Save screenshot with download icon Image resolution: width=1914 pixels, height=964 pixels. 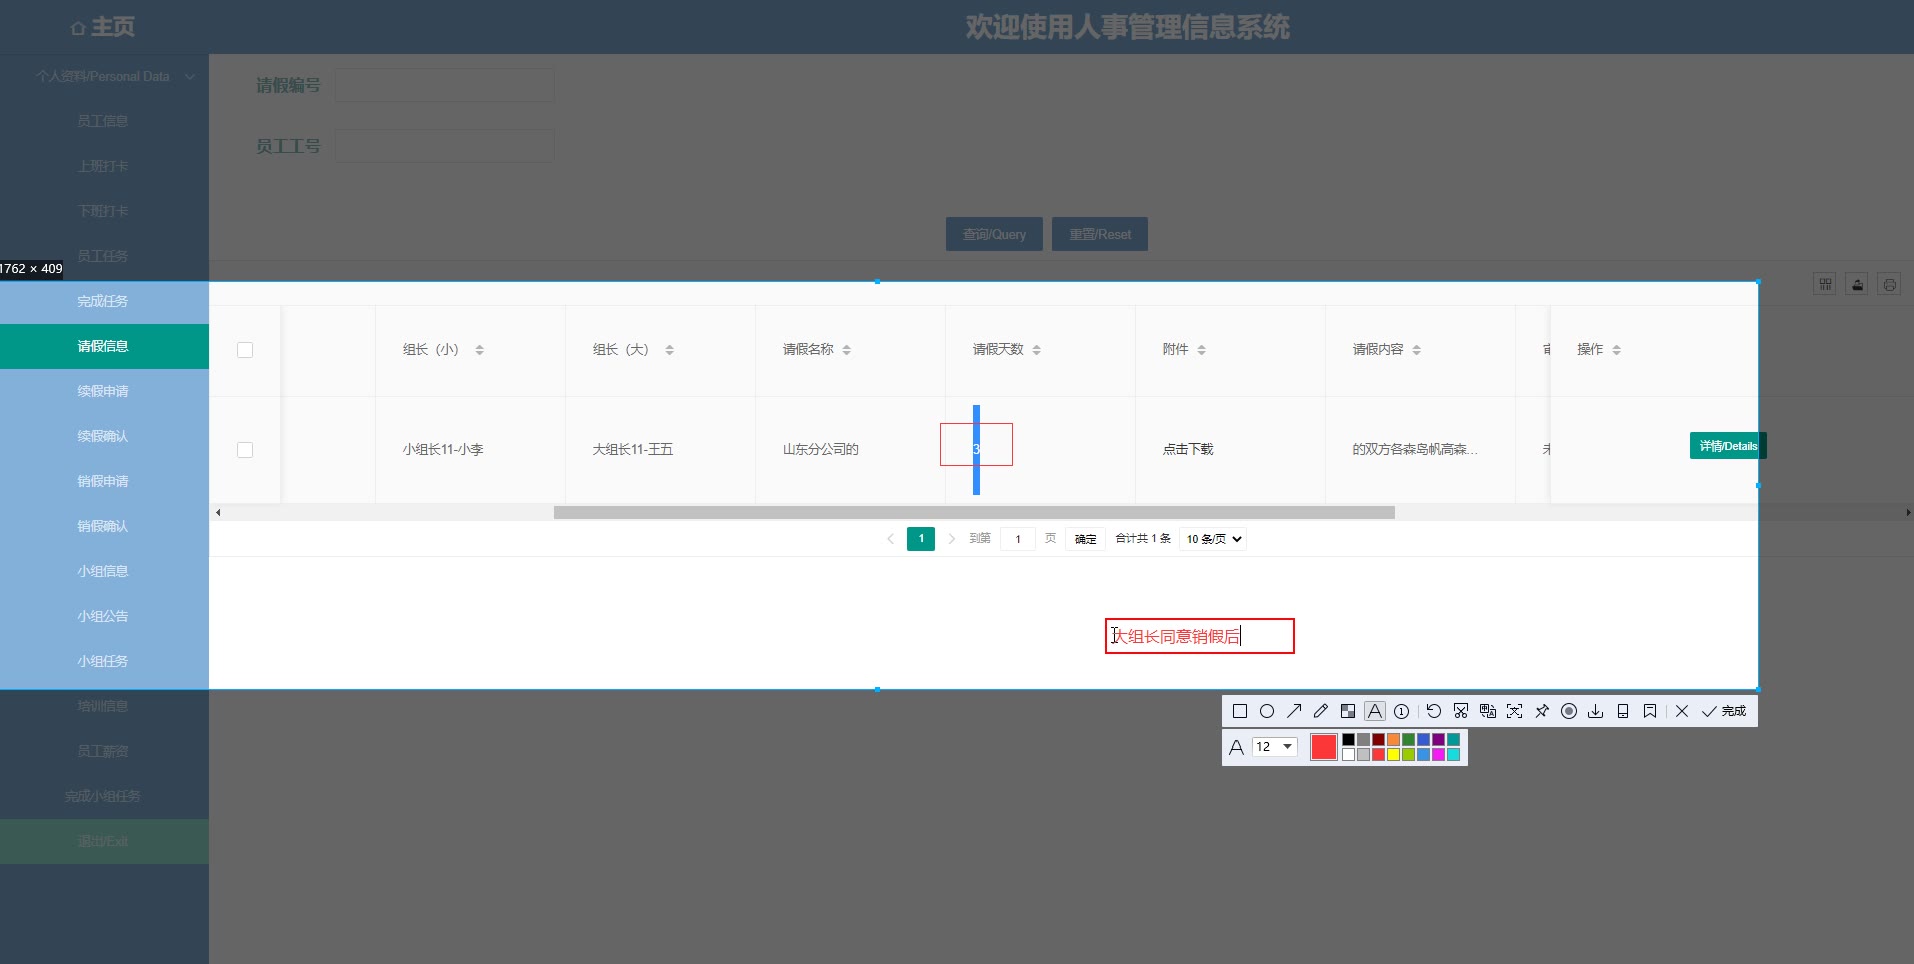(x=1596, y=711)
